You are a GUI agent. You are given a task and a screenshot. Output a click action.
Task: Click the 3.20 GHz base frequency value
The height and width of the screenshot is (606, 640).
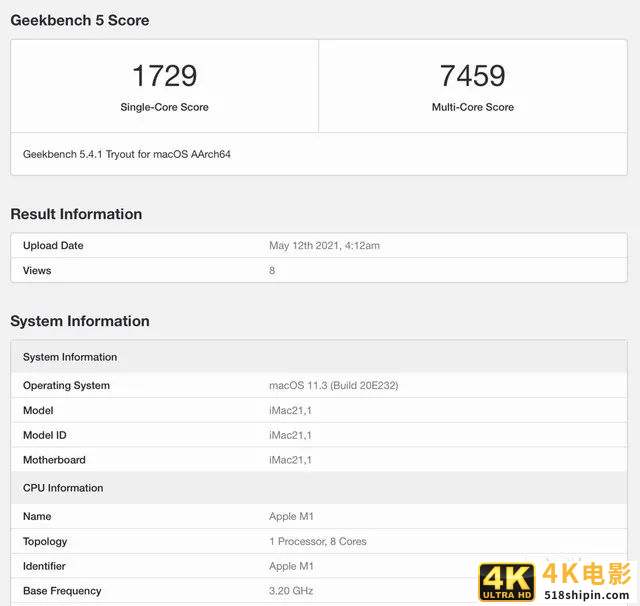(291, 591)
